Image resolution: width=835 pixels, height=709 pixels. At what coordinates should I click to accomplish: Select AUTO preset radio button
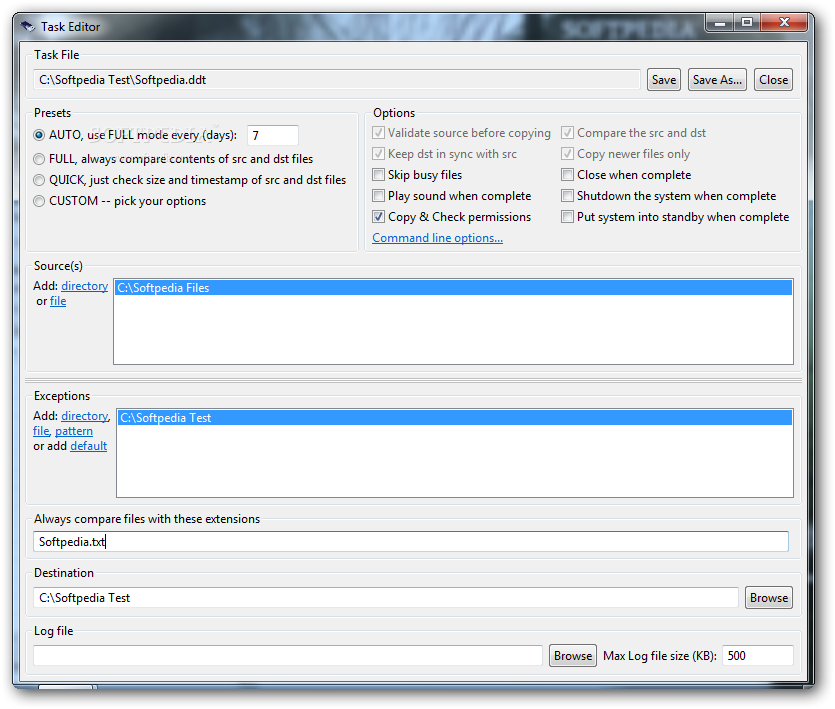point(39,135)
